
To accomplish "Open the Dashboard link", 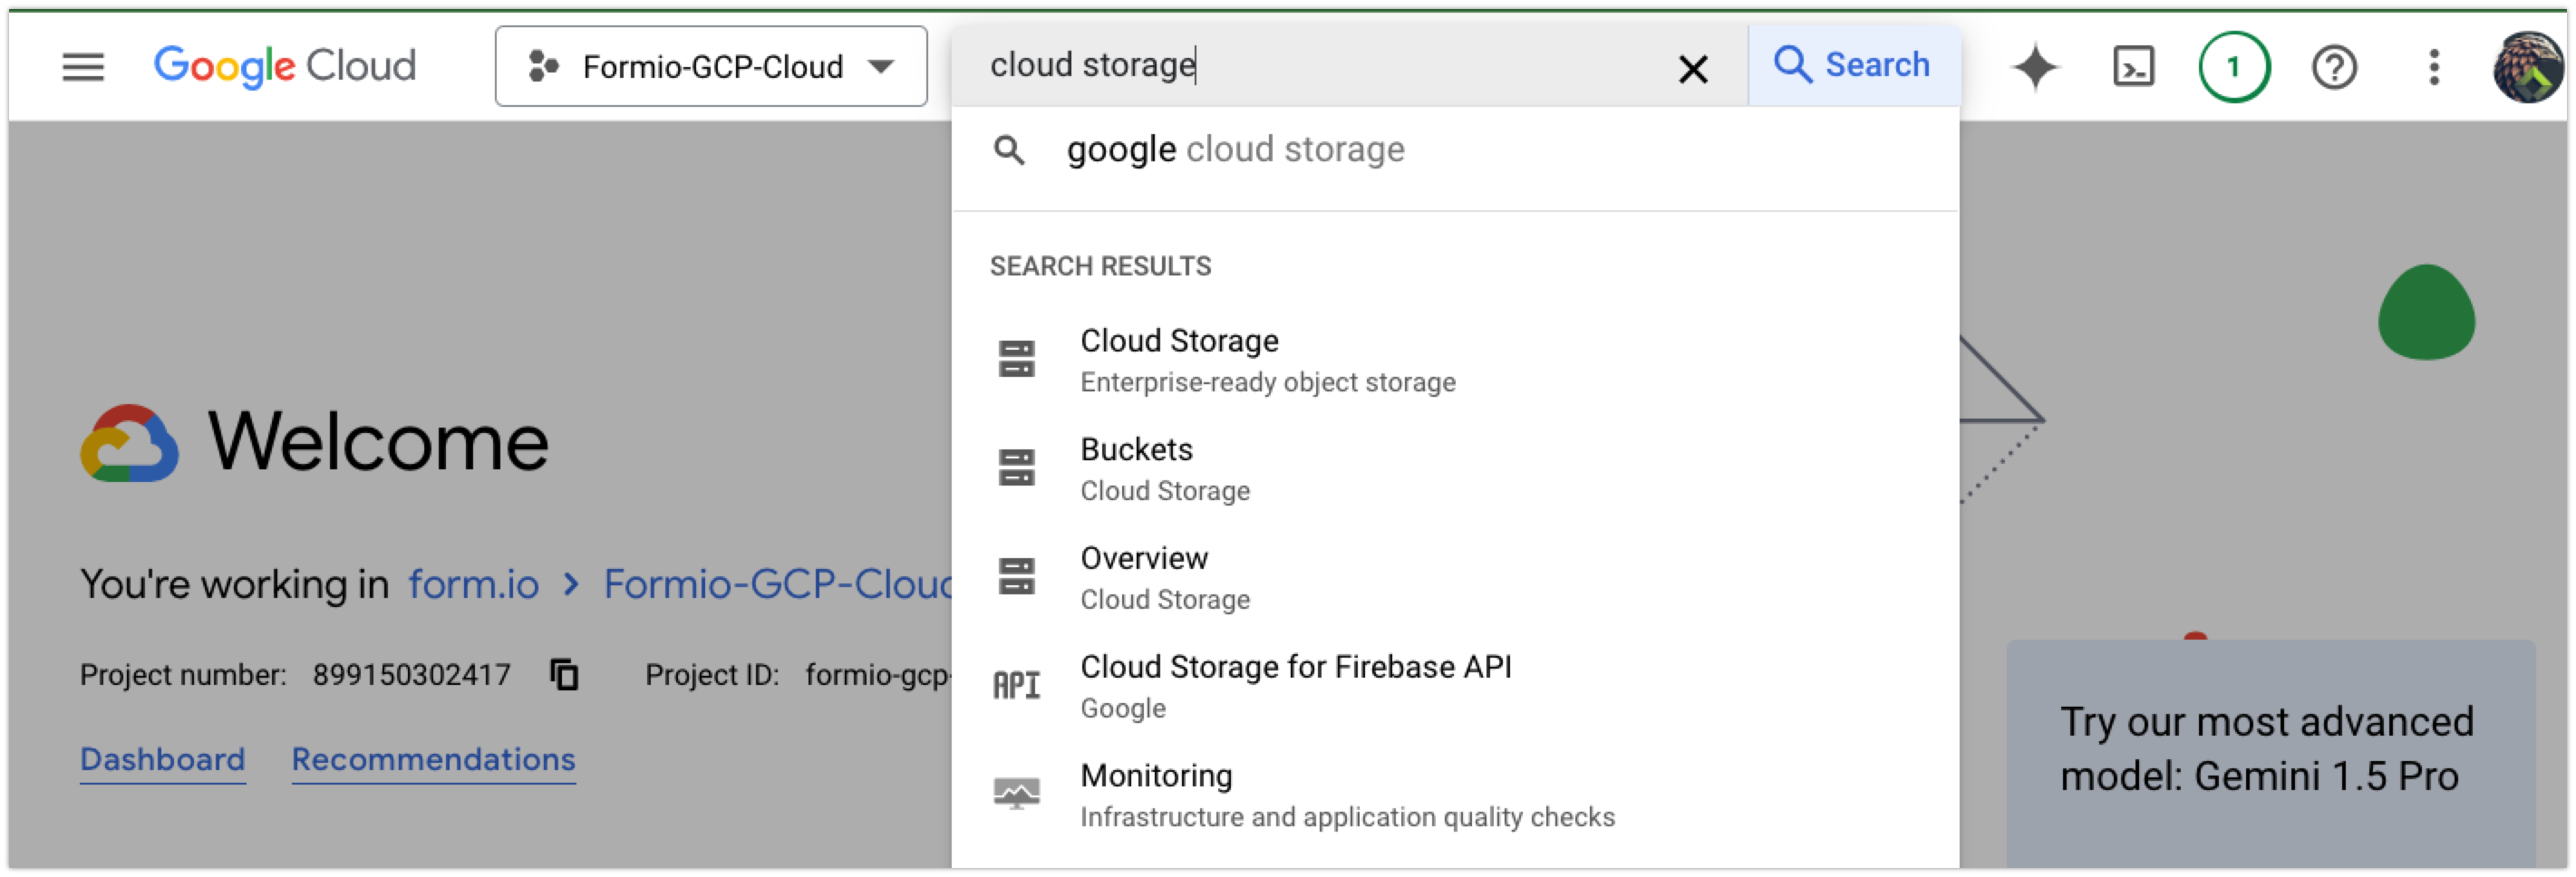I will [163, 761].
